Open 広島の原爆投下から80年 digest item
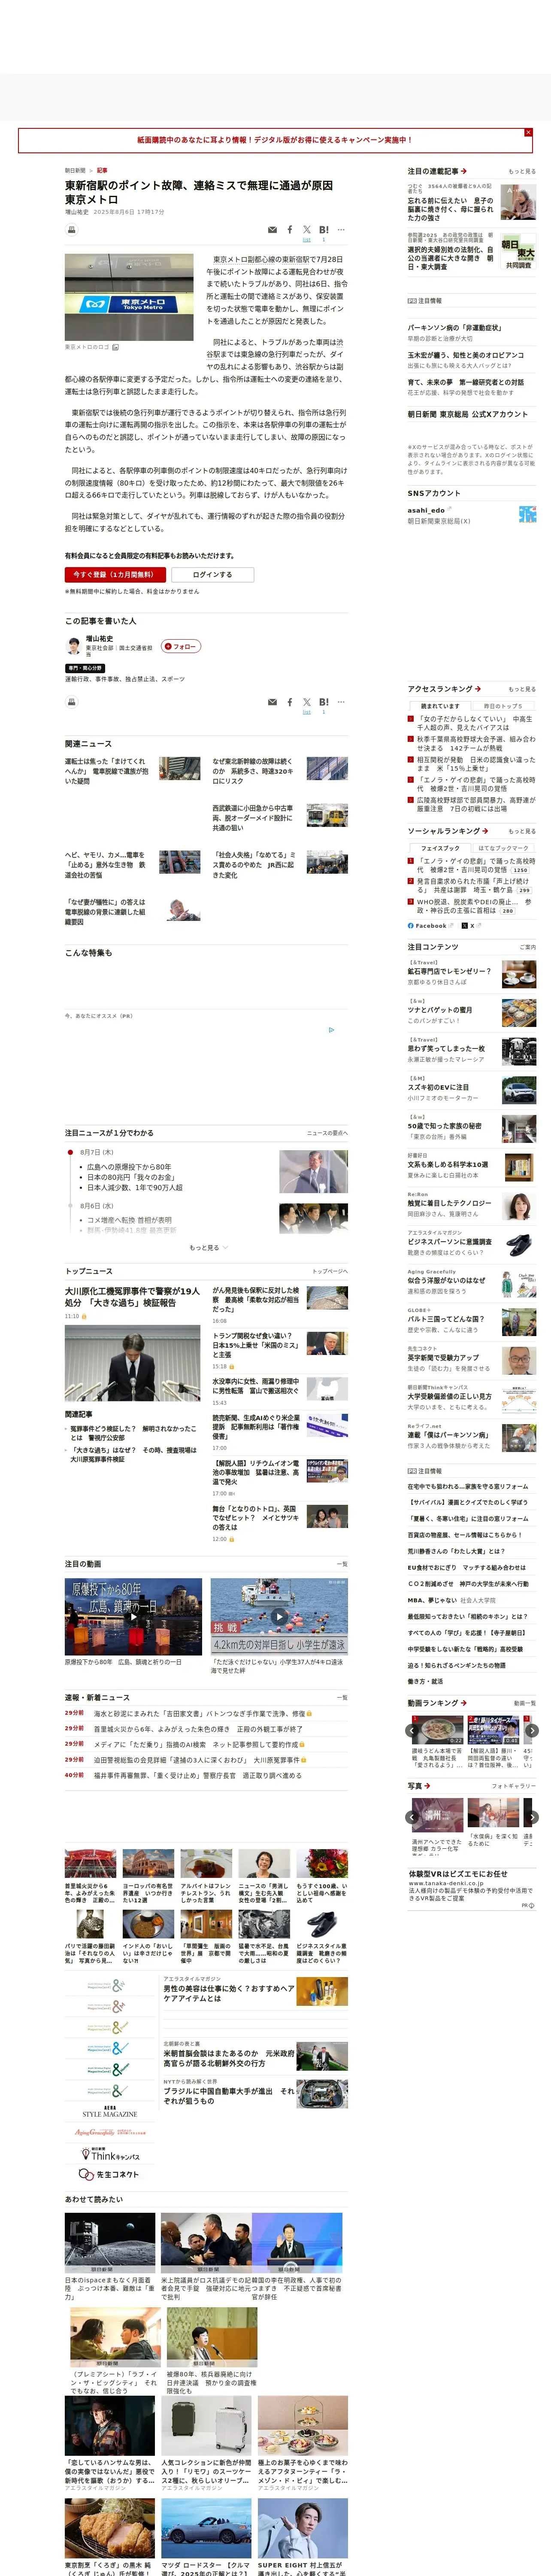This screenshot has height=2576, width=551. pos(129,1167)
